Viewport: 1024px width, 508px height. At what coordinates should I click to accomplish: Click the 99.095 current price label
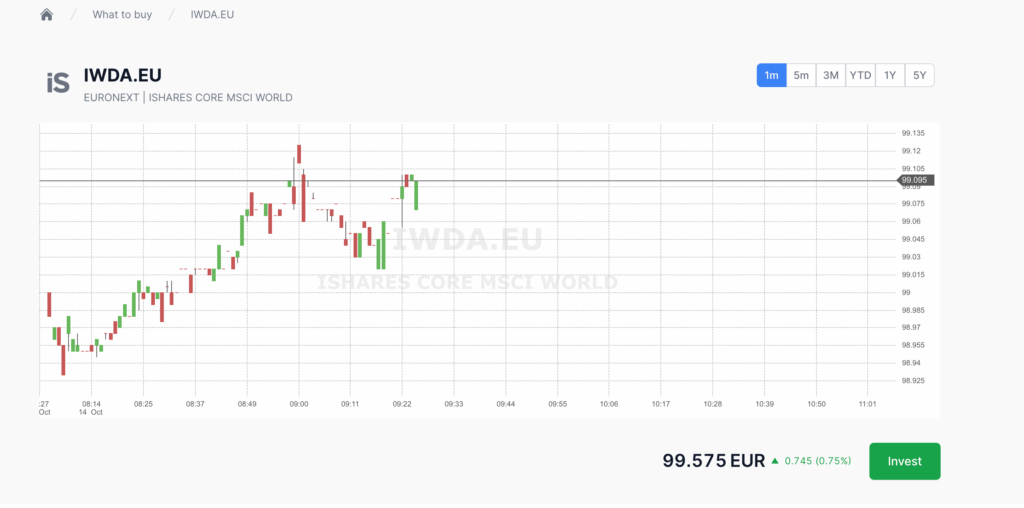[915, 180]
